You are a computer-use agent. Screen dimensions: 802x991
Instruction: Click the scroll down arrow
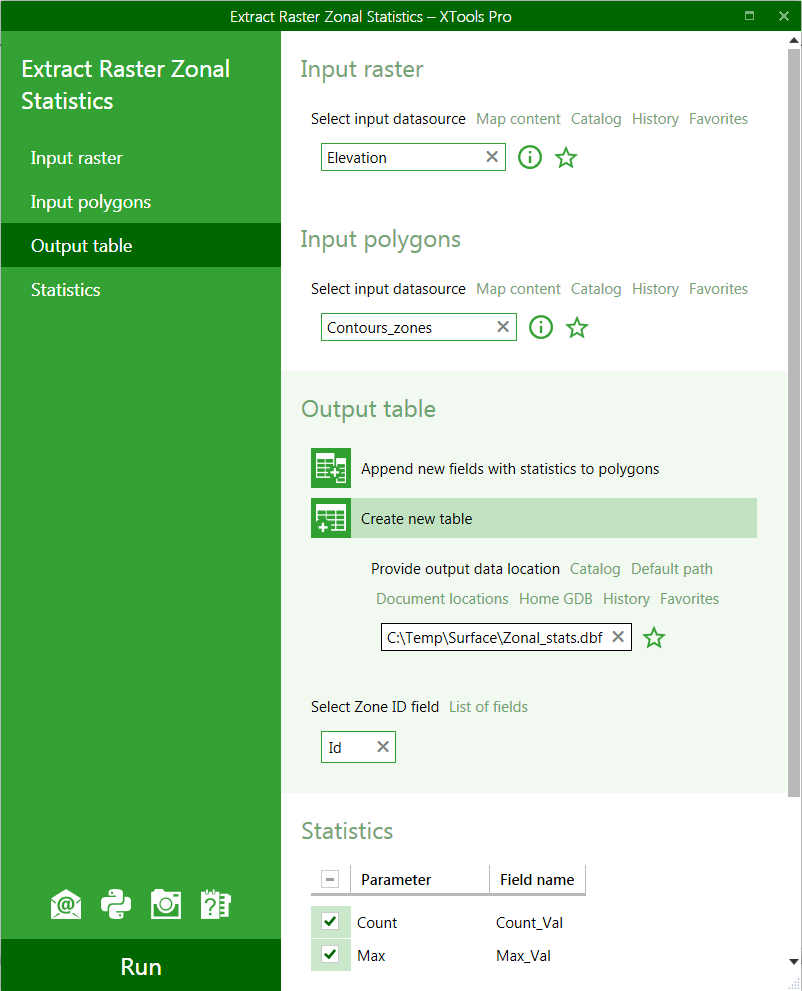click(x=794, y=962)
